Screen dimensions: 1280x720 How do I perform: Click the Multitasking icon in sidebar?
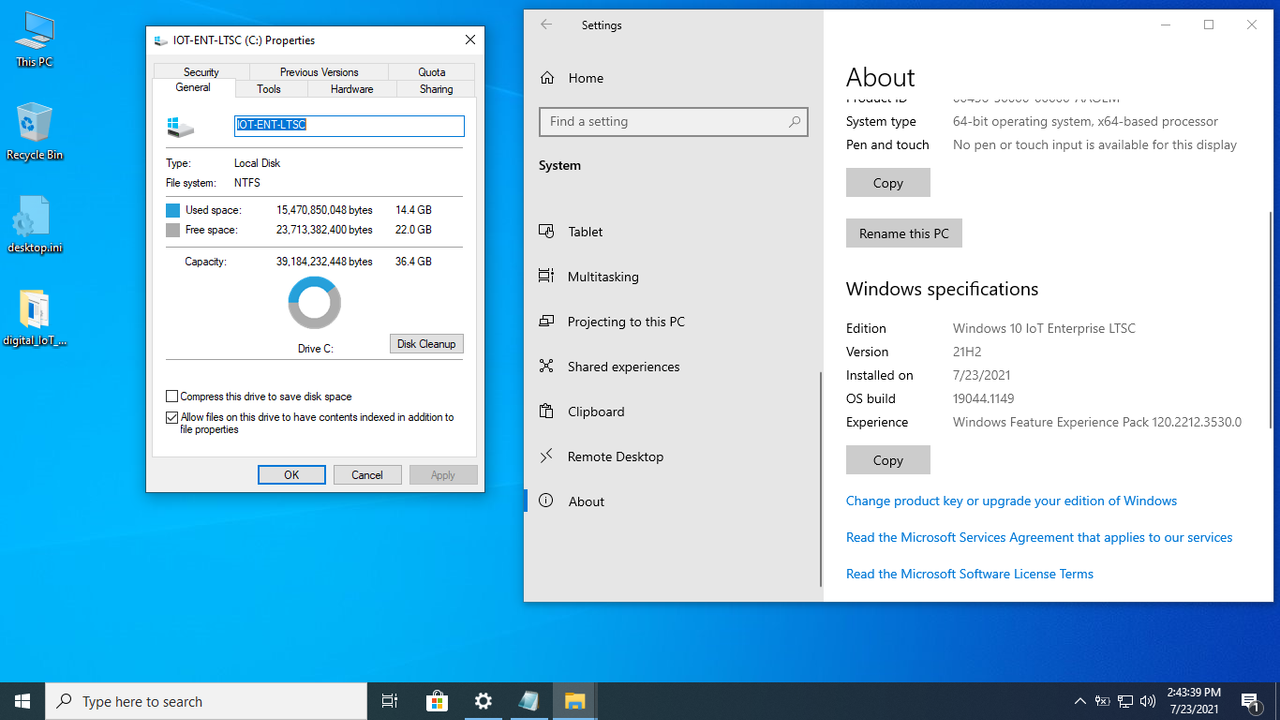tap(546, 276)
